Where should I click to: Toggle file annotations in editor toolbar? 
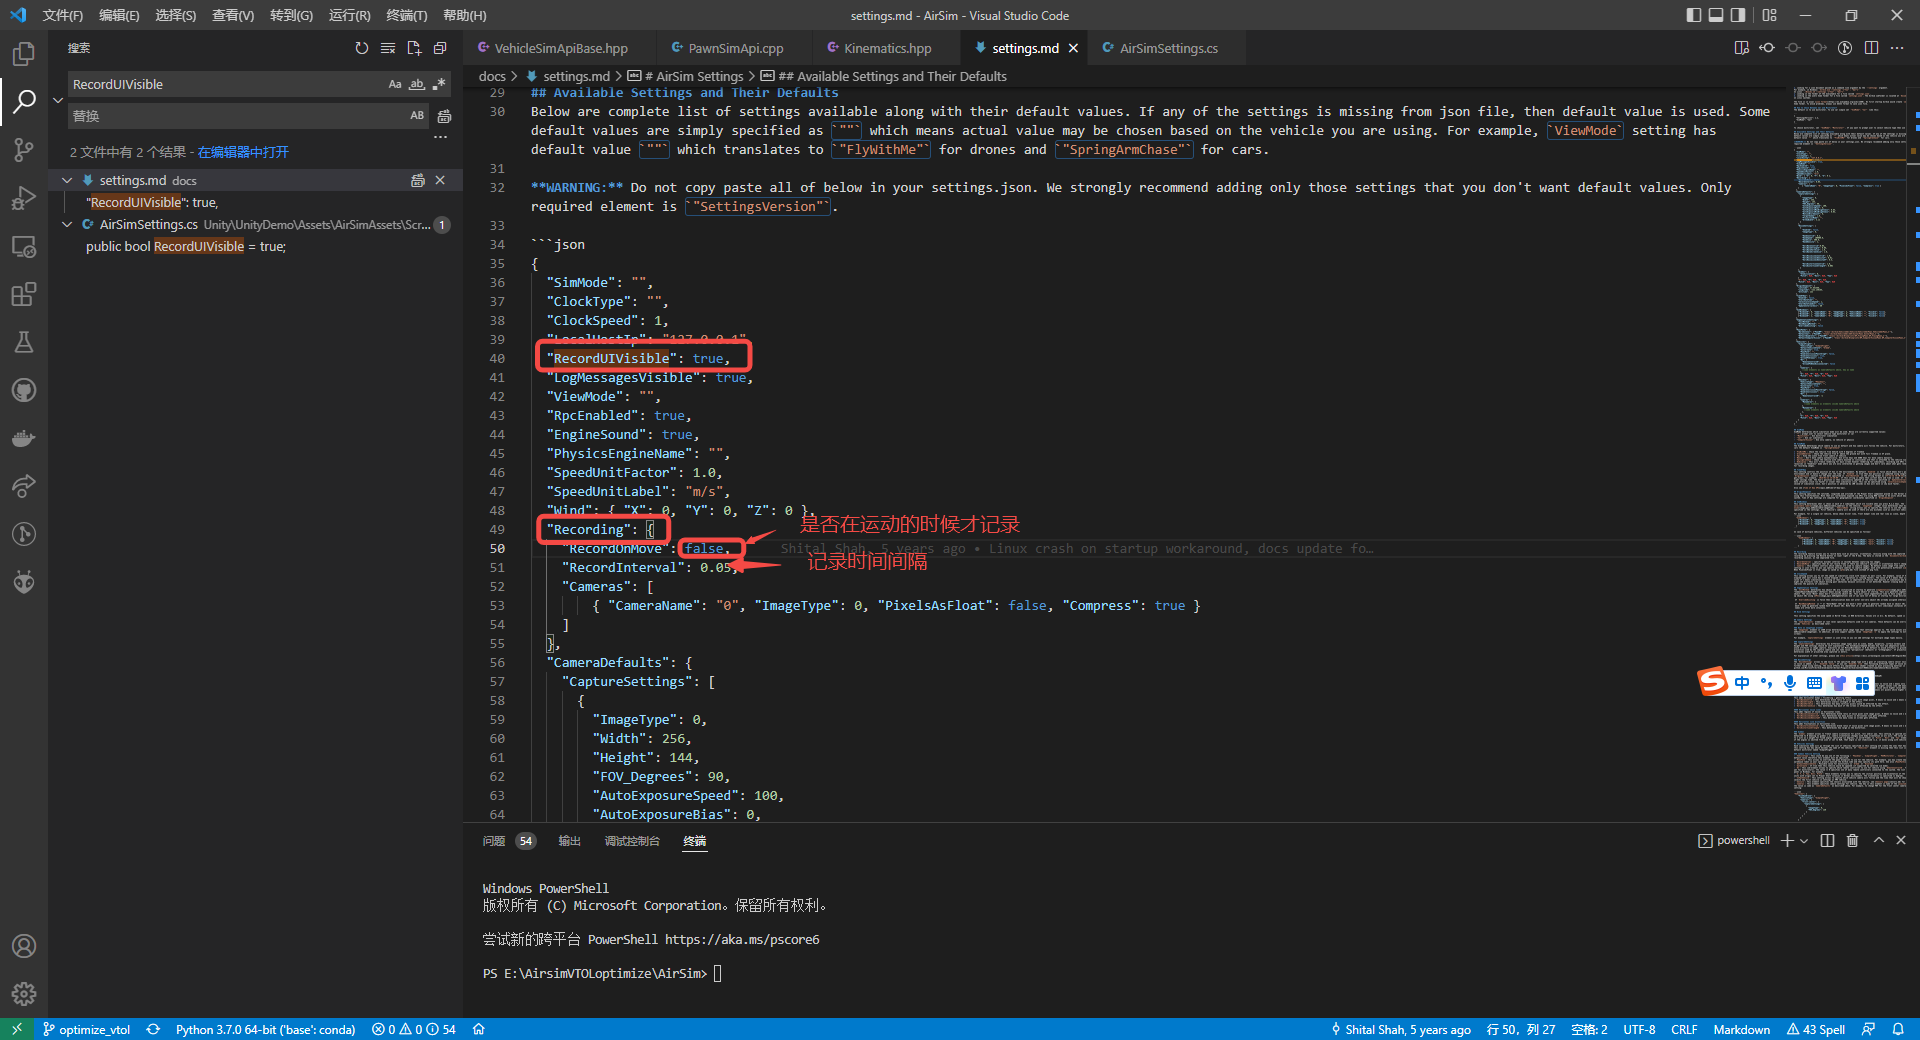click(x=1845, y=48)
